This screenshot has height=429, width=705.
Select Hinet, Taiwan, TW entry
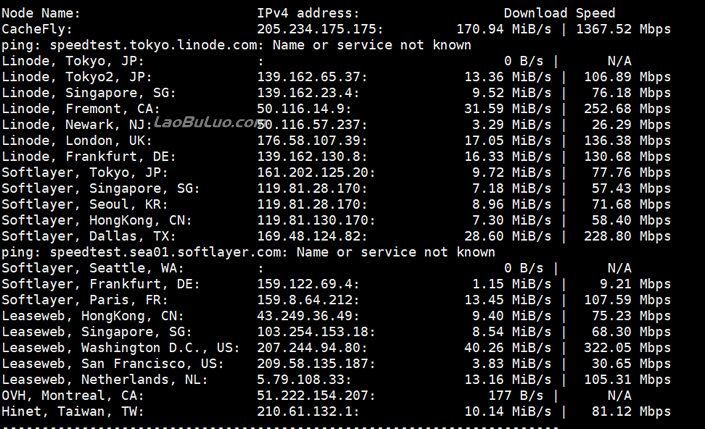(x=72, y=412)
